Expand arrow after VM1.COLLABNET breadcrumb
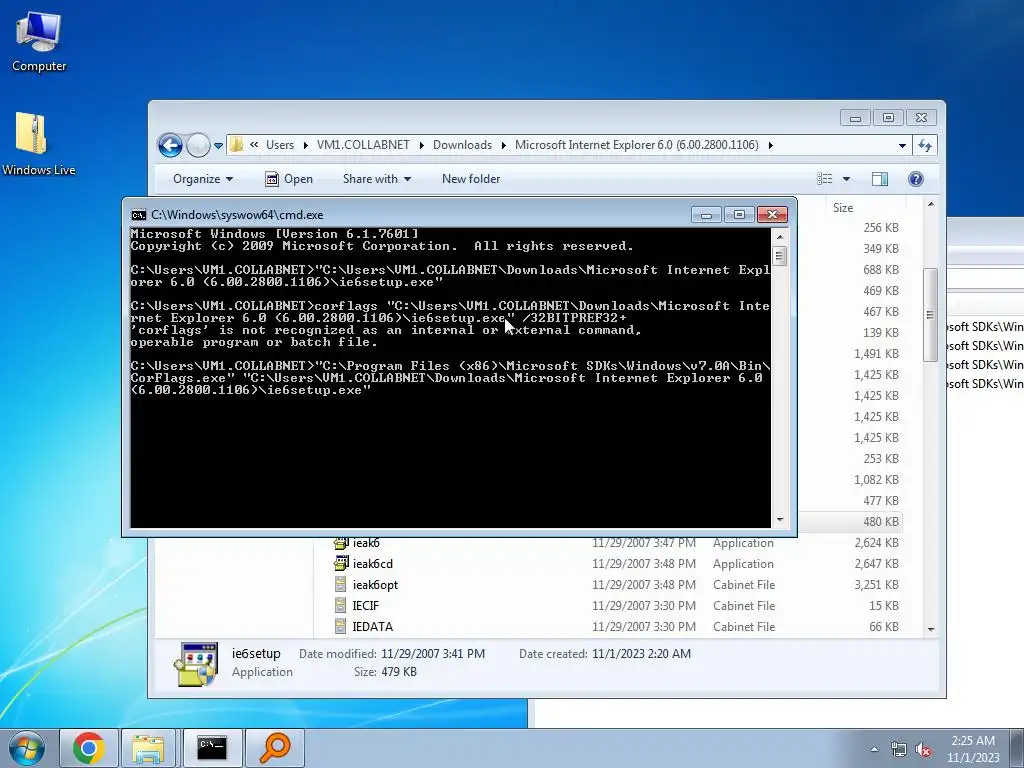 coord(421,145)
